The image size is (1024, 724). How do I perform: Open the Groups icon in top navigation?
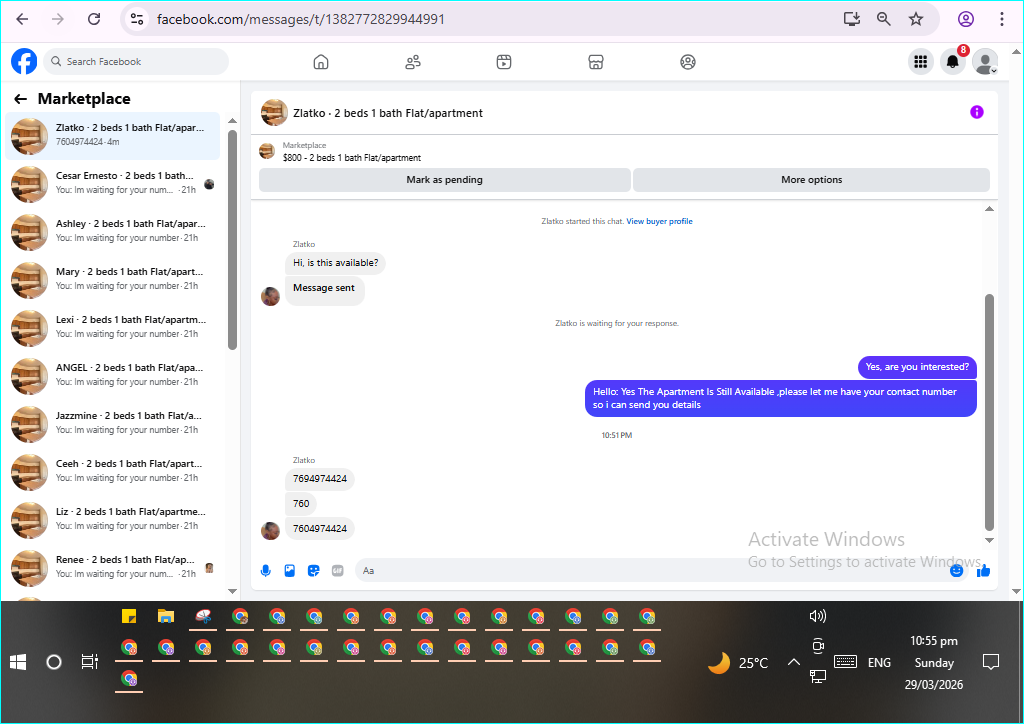tap(688, 62)
